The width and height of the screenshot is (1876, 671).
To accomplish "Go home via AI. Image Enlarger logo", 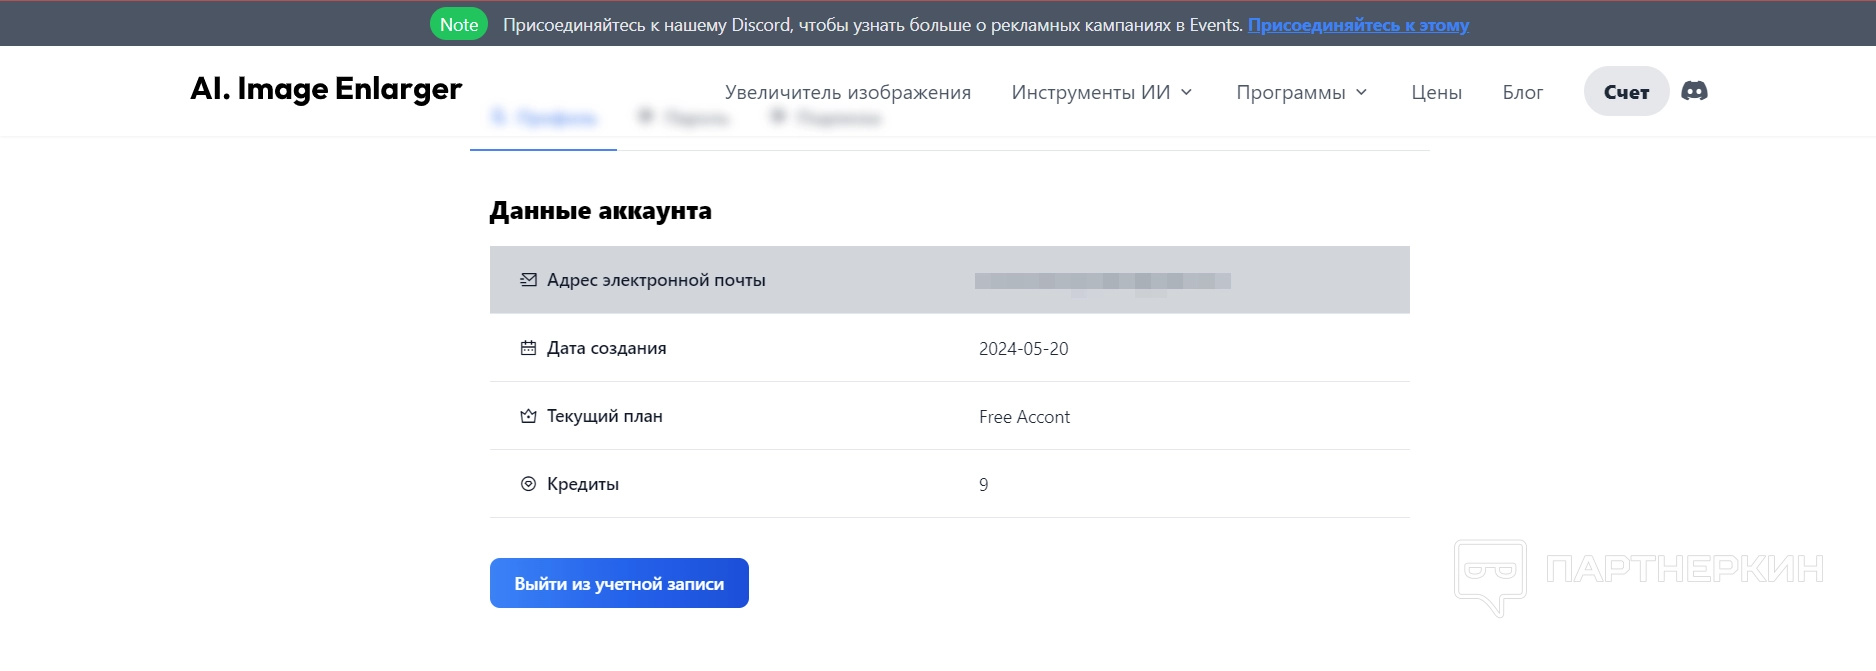I will (326, 89).
